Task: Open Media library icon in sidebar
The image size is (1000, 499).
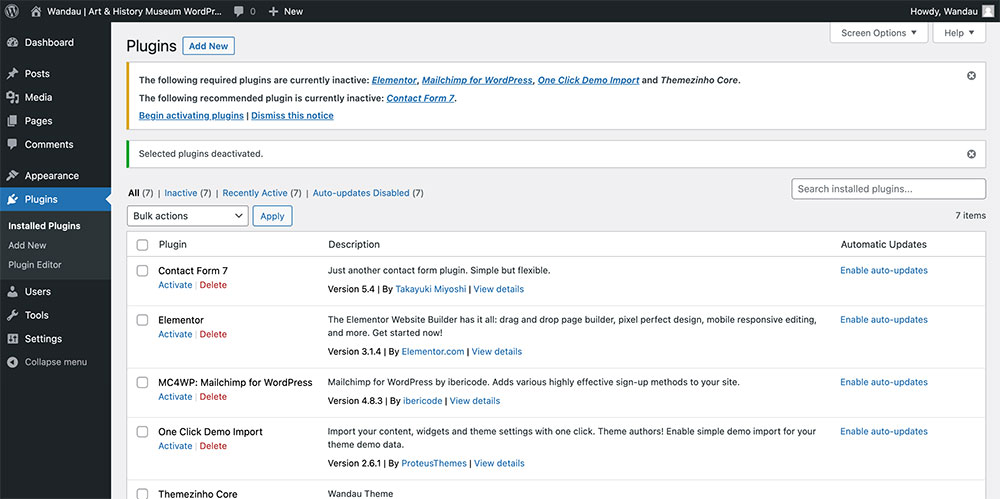Action: (12, 98)
